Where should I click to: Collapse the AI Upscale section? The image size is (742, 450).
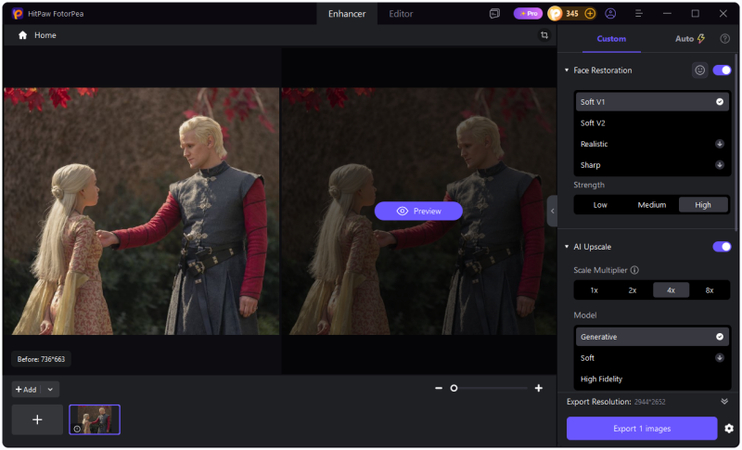(x=566, y=247)
